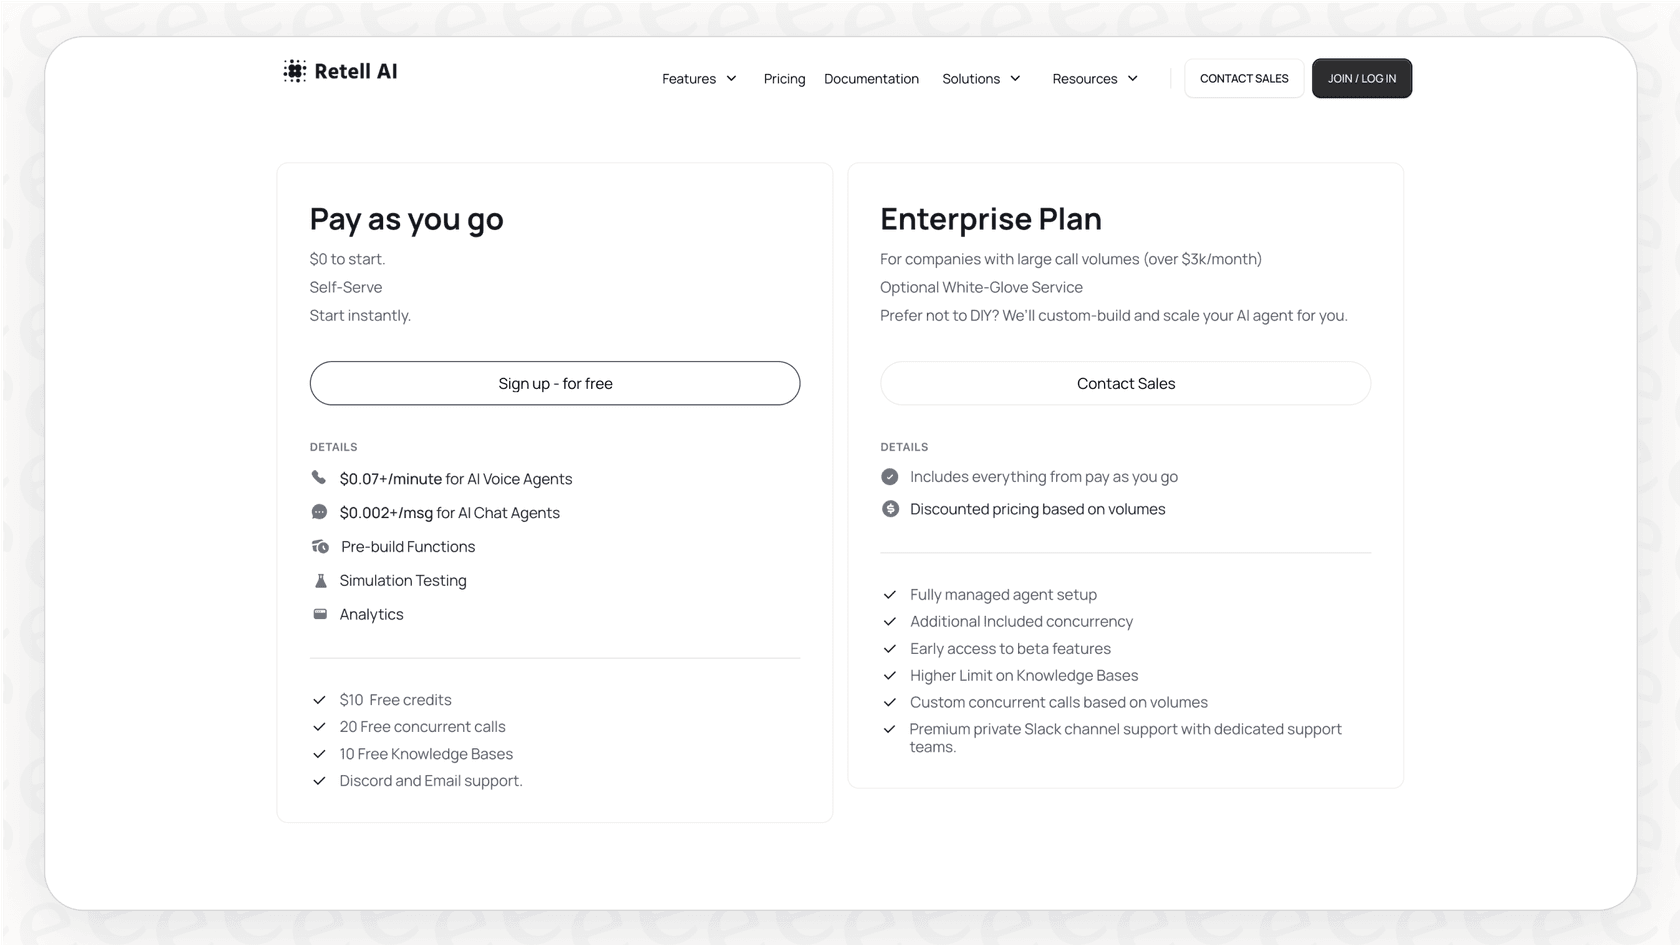Click the Pre-build Functions icon

pyautogui.click(x=320, y=546)
